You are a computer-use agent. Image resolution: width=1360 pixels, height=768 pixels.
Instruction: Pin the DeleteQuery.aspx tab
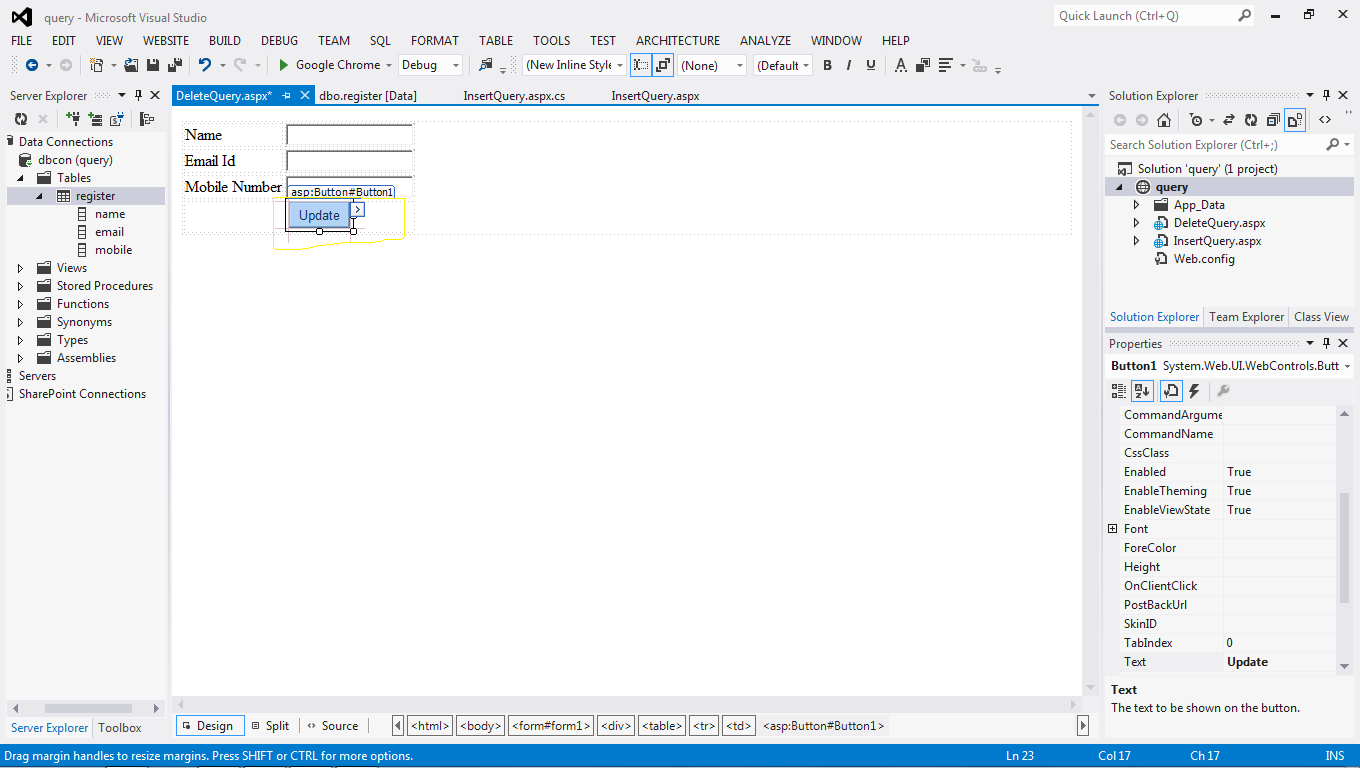286,96
